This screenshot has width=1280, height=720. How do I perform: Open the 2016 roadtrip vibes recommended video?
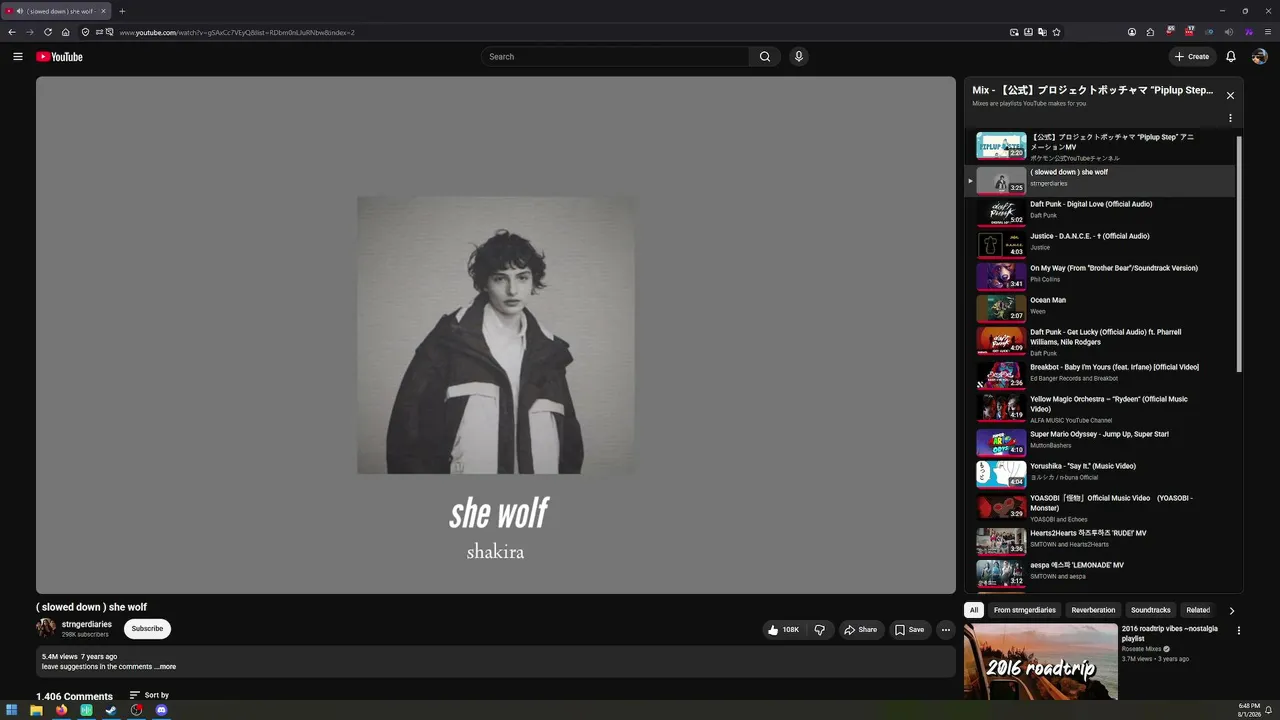(1041, 661)
